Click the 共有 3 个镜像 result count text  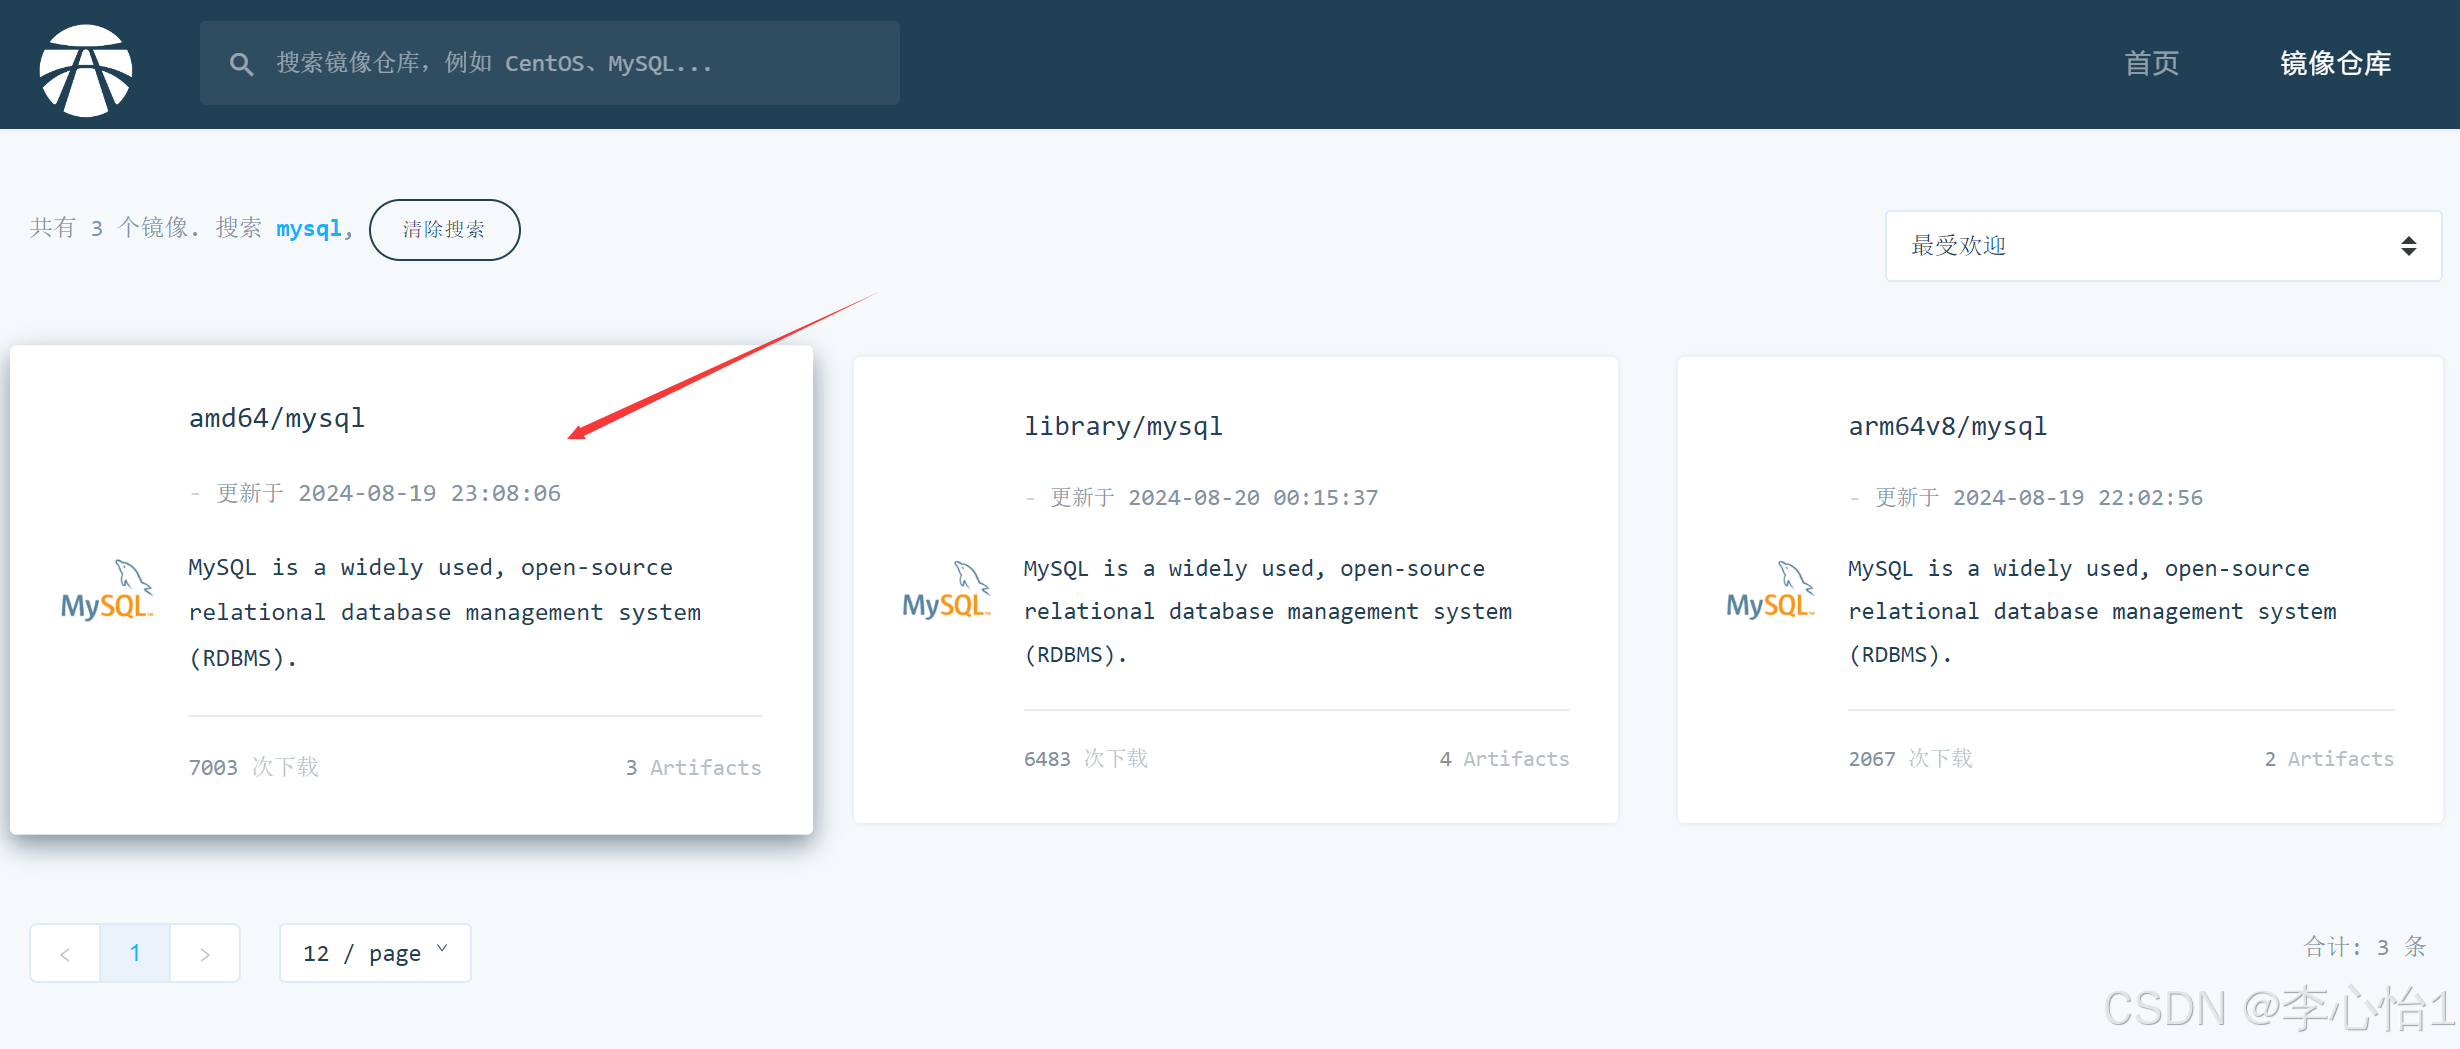pos(115,228)
